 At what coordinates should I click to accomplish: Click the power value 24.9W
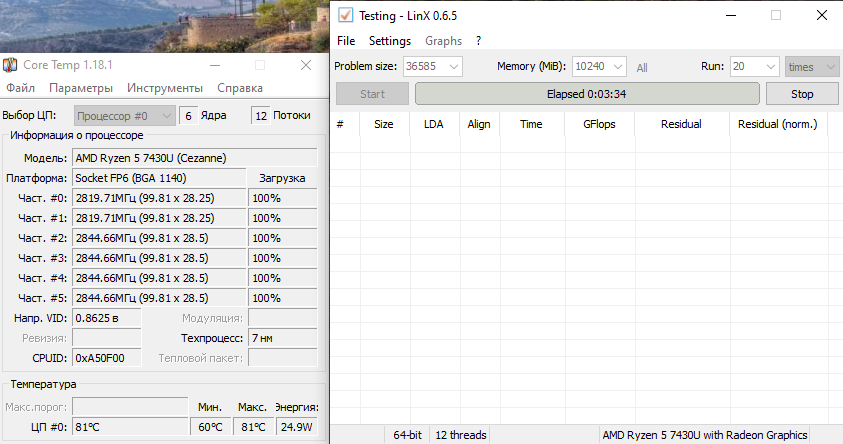(x=297, y=427)
